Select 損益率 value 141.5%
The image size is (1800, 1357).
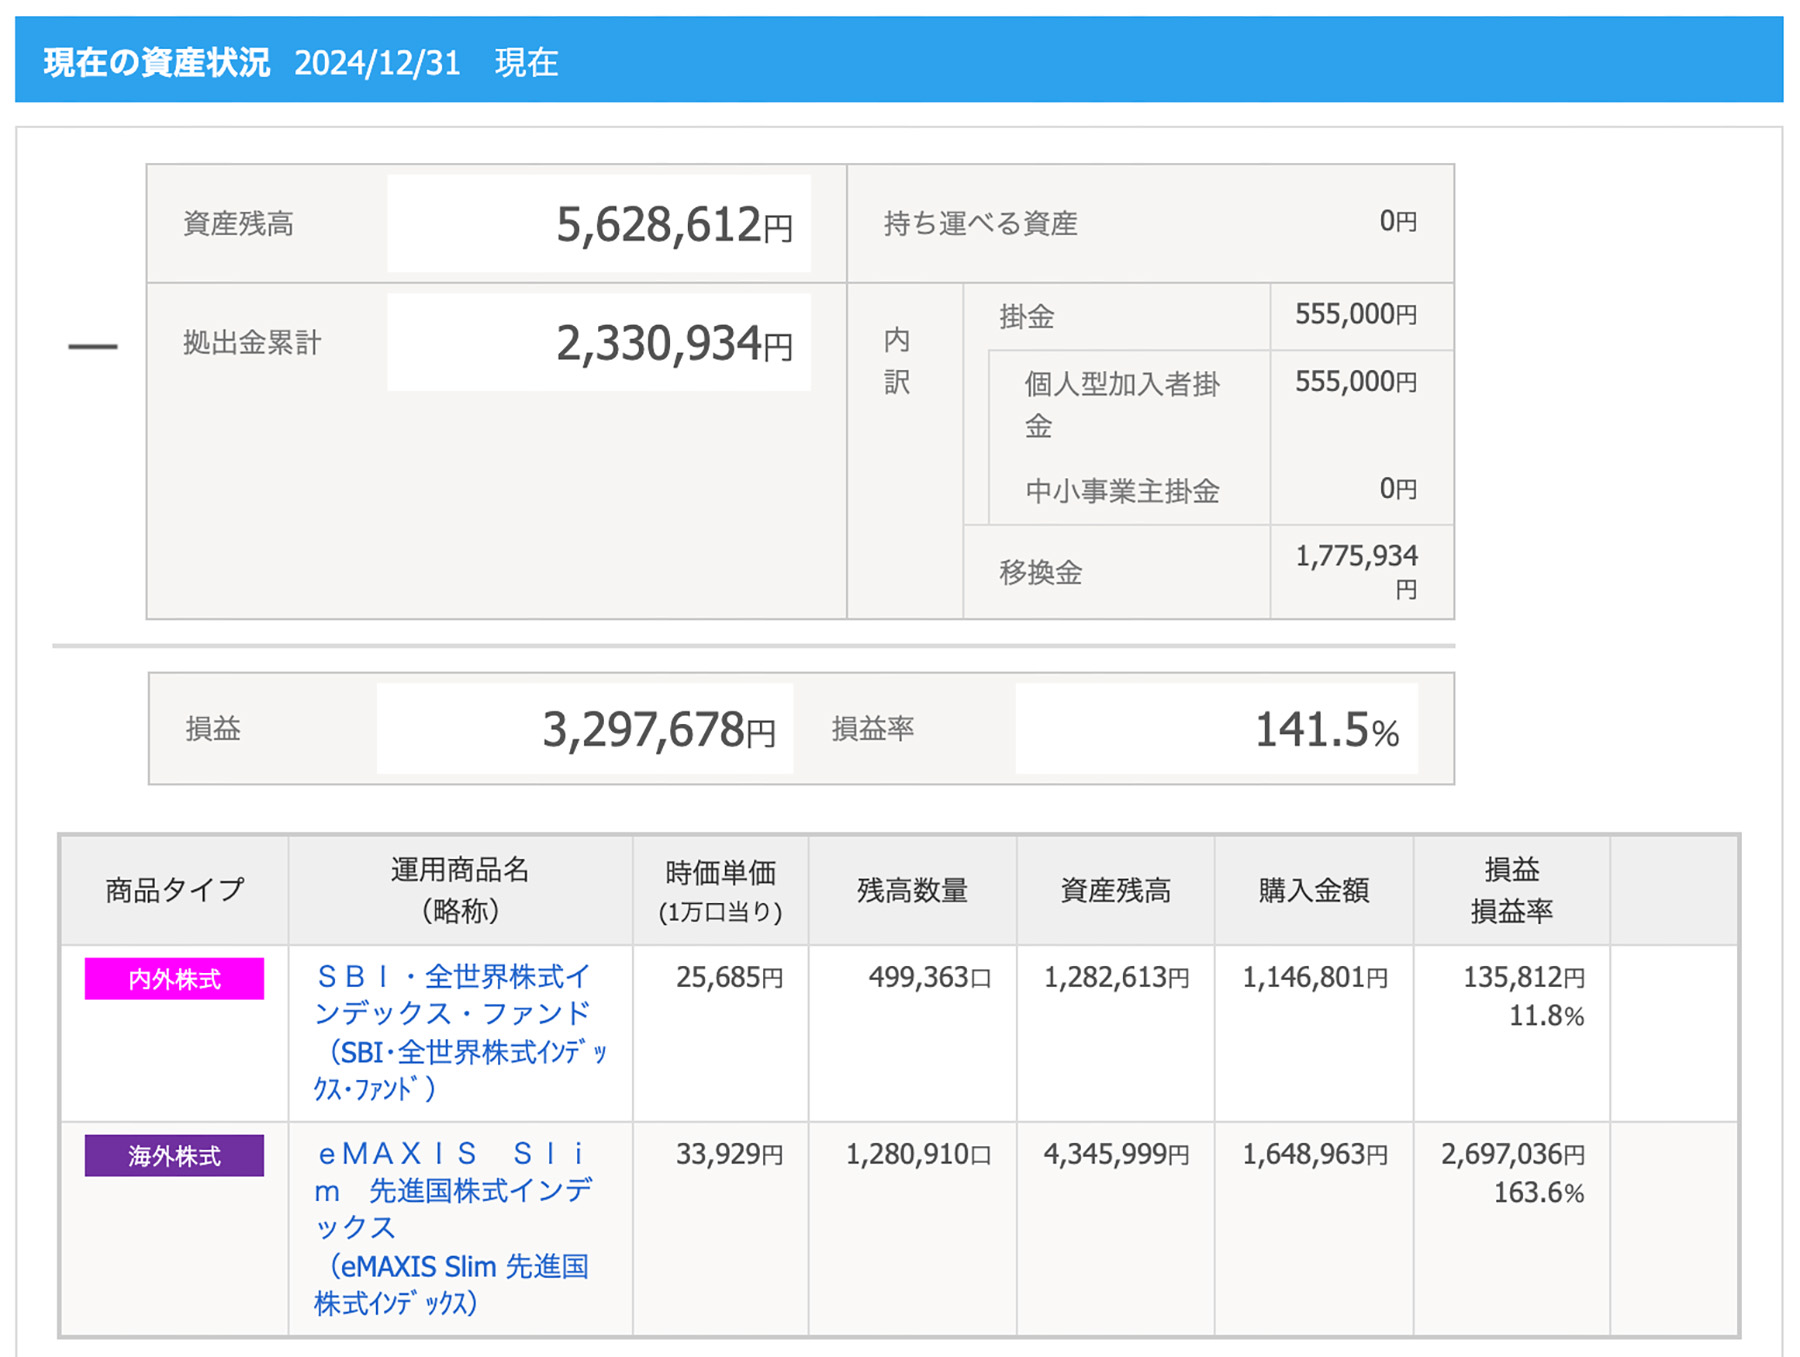click(1326, 729)
